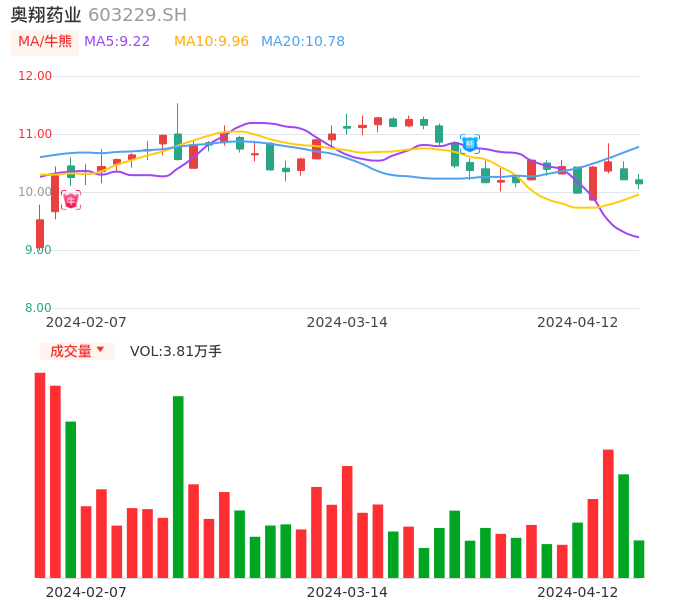This screenshot has height=606, width=686.
Task: Click the tallest red volume bar at far left
Action: pyautogui.click(x=40, y=475)
